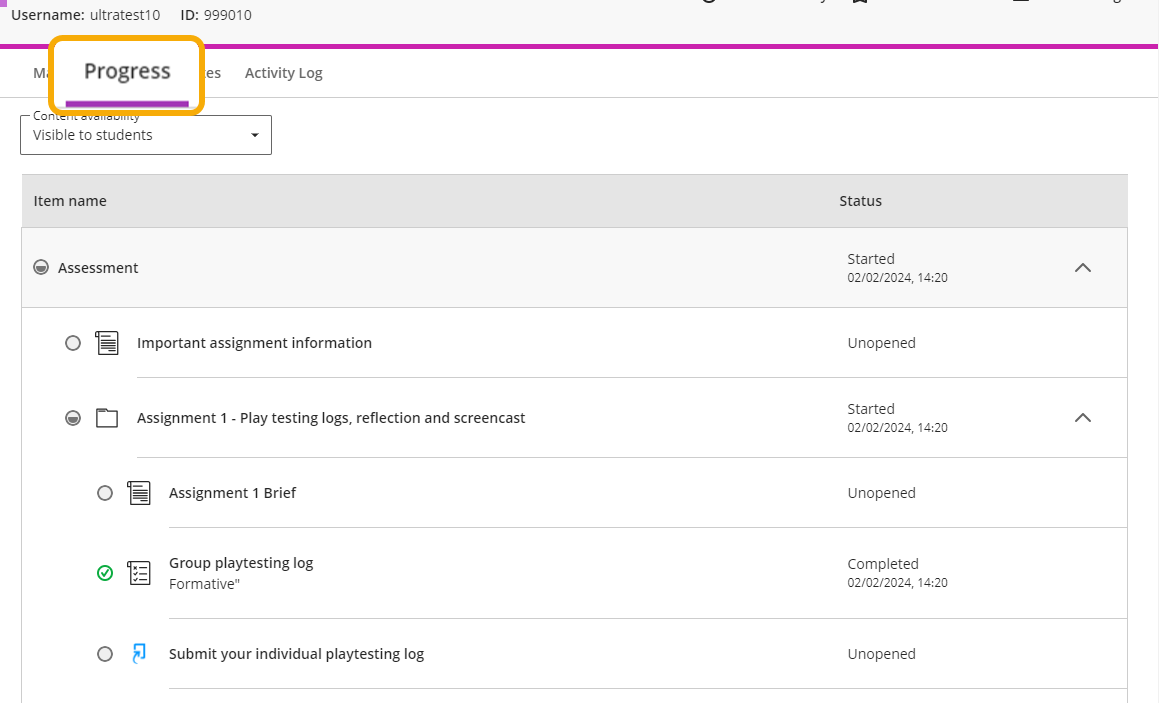Image resolution: width=1159 pixels, height=703 pixels.
Task: Click the half-filled status icon beside Assessment
Action: pos(41,268)
